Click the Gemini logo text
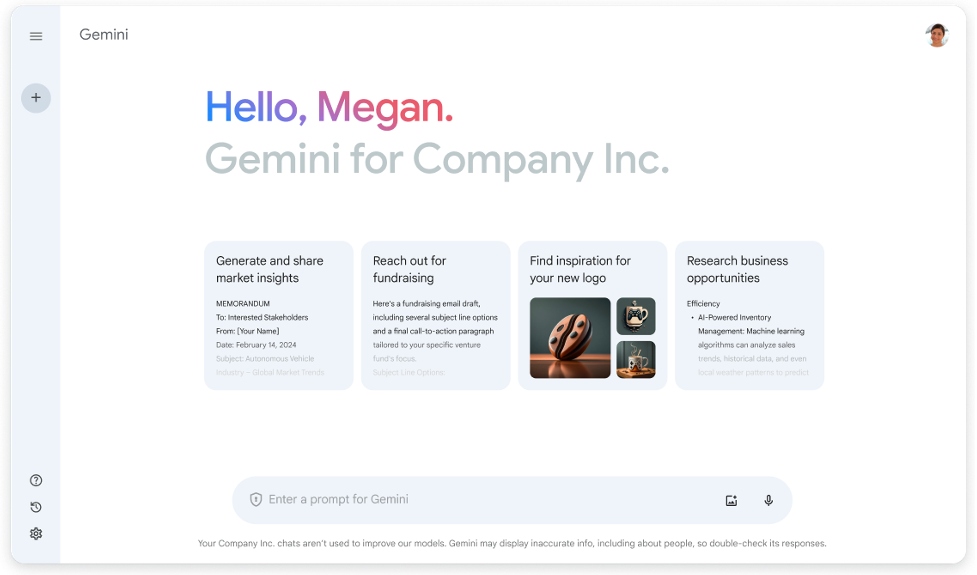 pos(103,35)
